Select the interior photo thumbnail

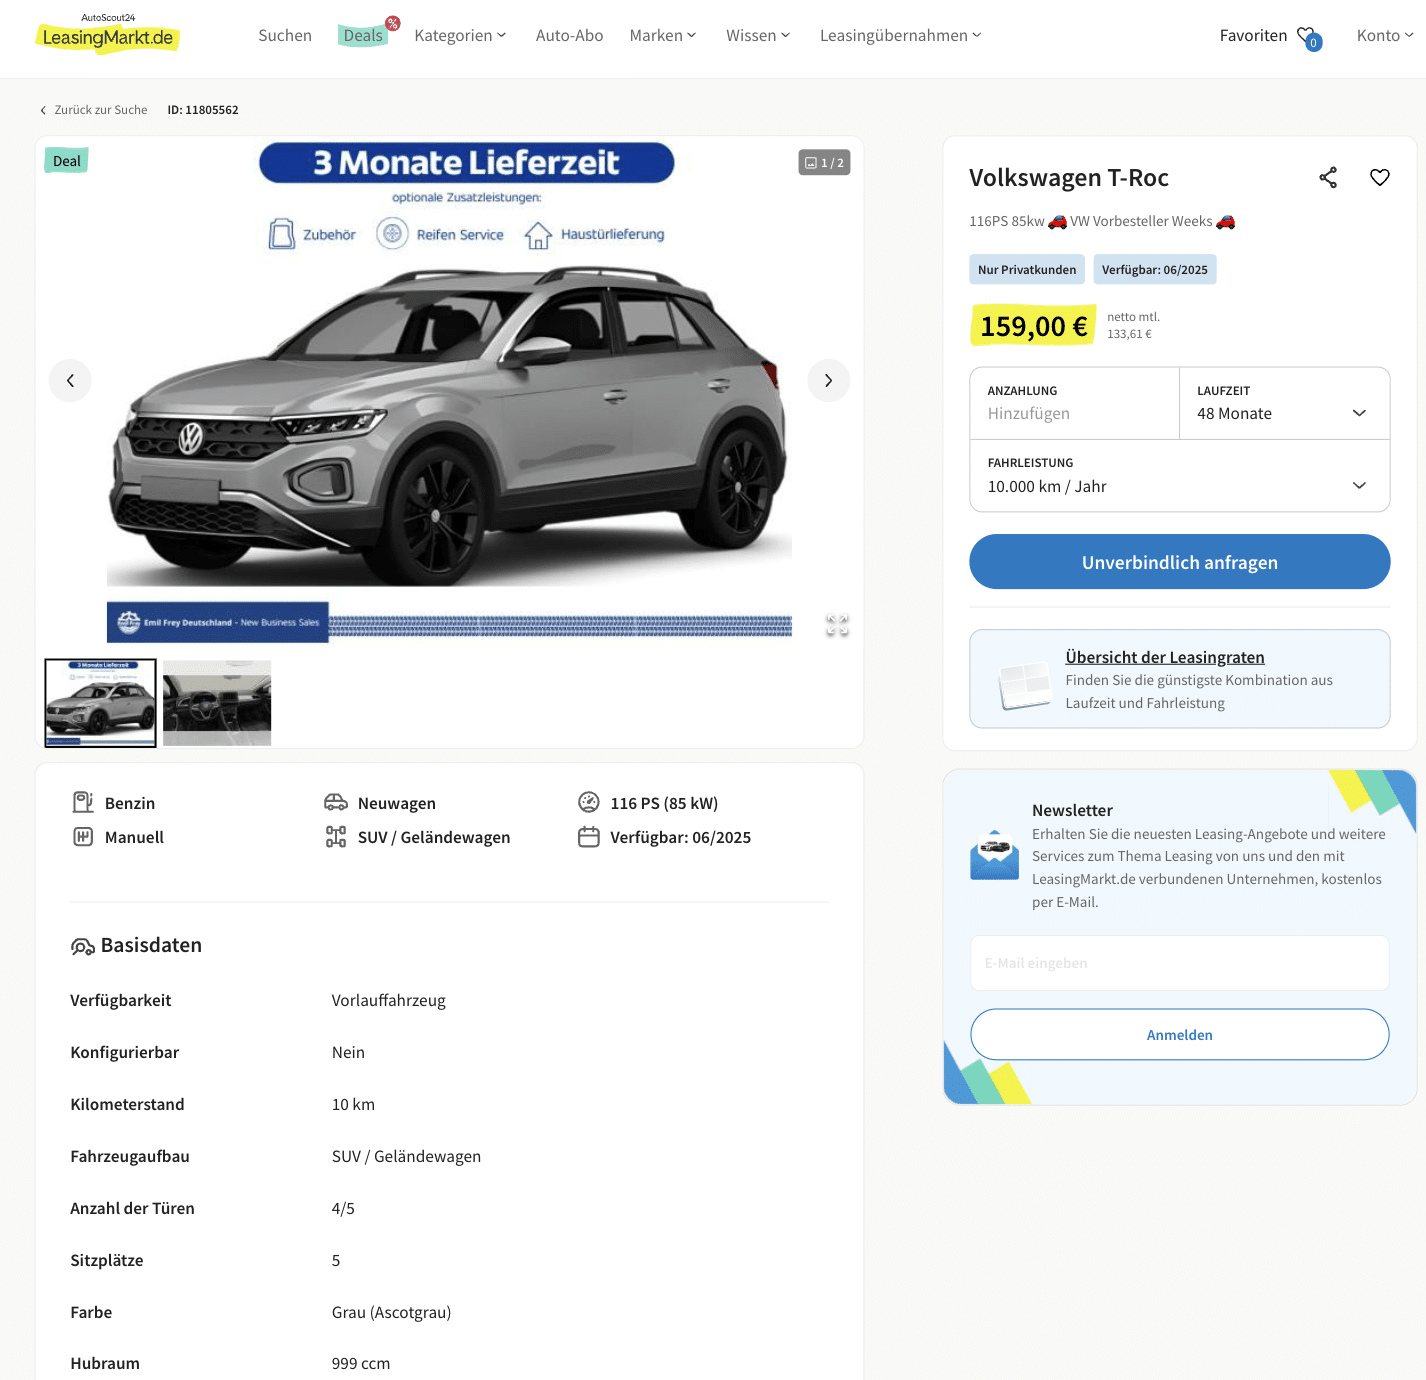click(217, 703)
